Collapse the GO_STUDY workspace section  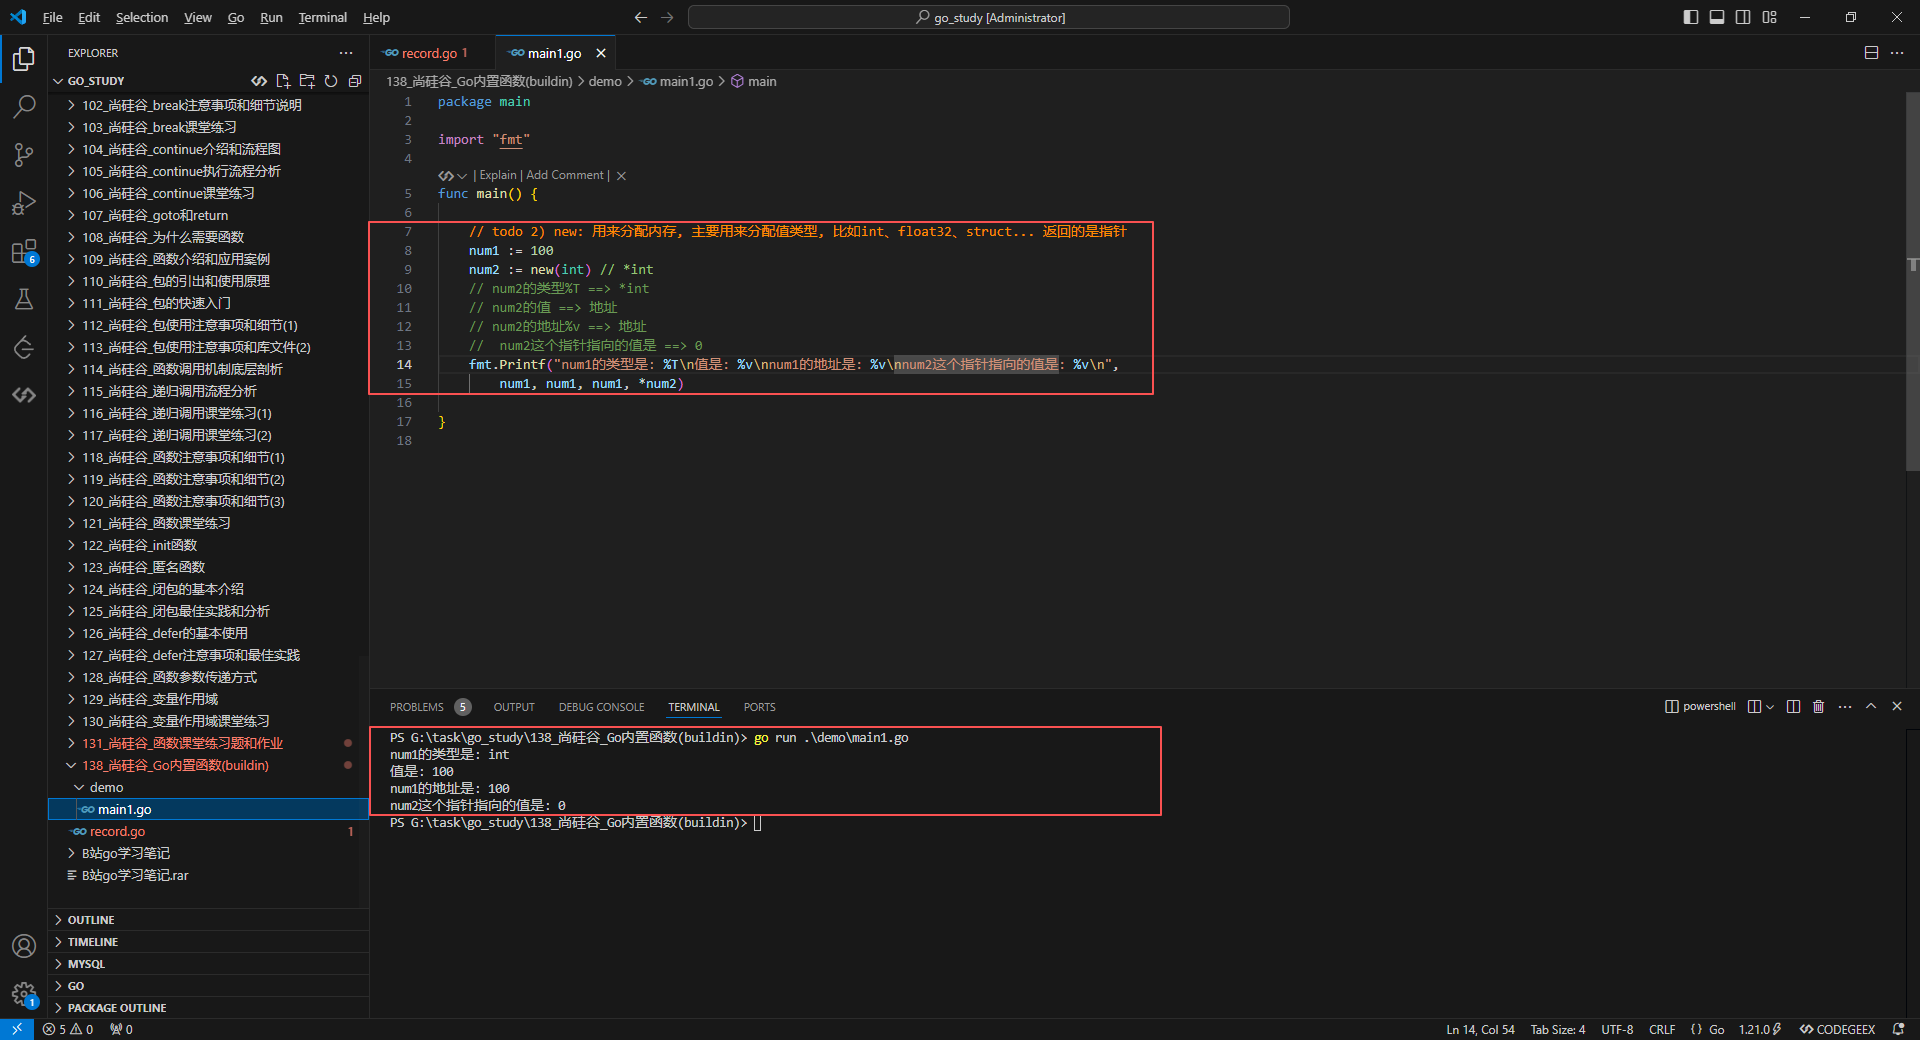tap(96, 81)
